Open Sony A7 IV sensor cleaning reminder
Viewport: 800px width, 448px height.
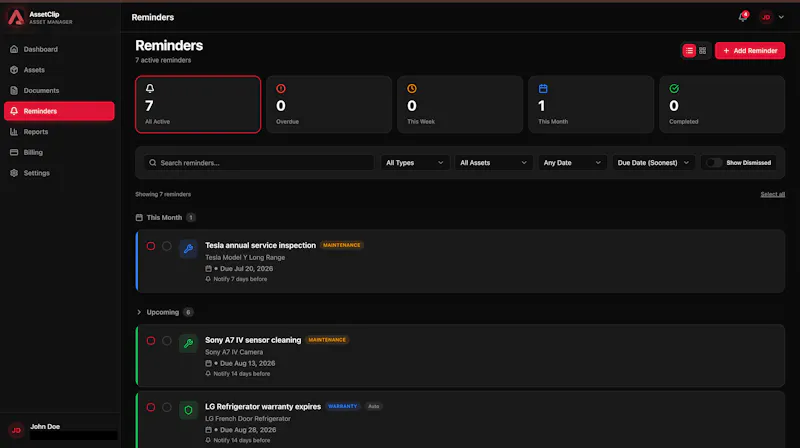(253, 340)
